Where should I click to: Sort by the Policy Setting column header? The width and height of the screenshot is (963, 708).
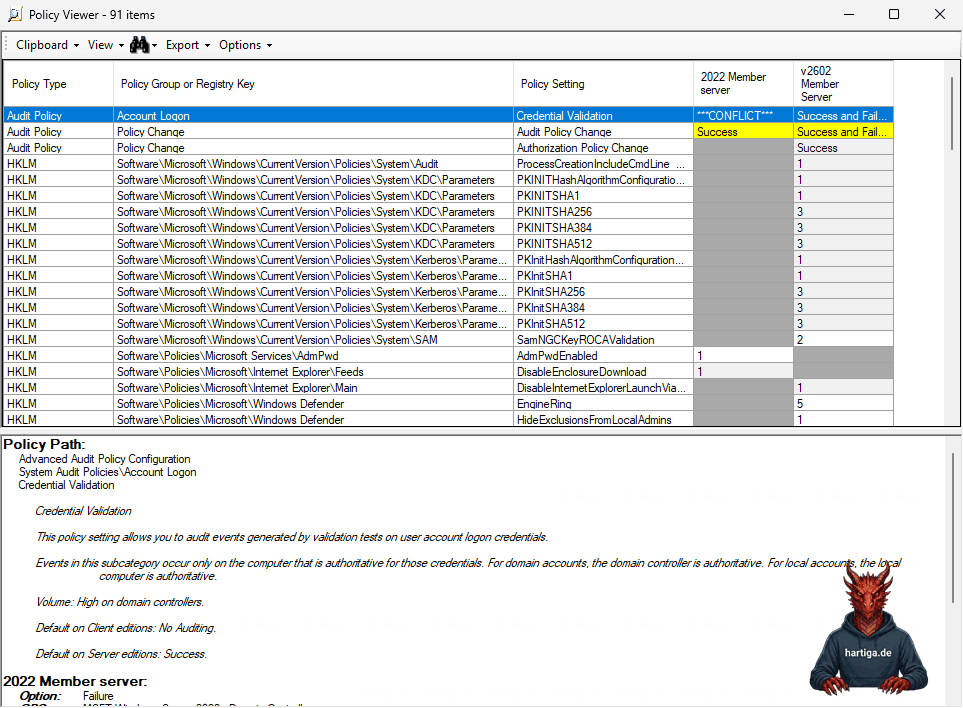click(x=604, y=84)
